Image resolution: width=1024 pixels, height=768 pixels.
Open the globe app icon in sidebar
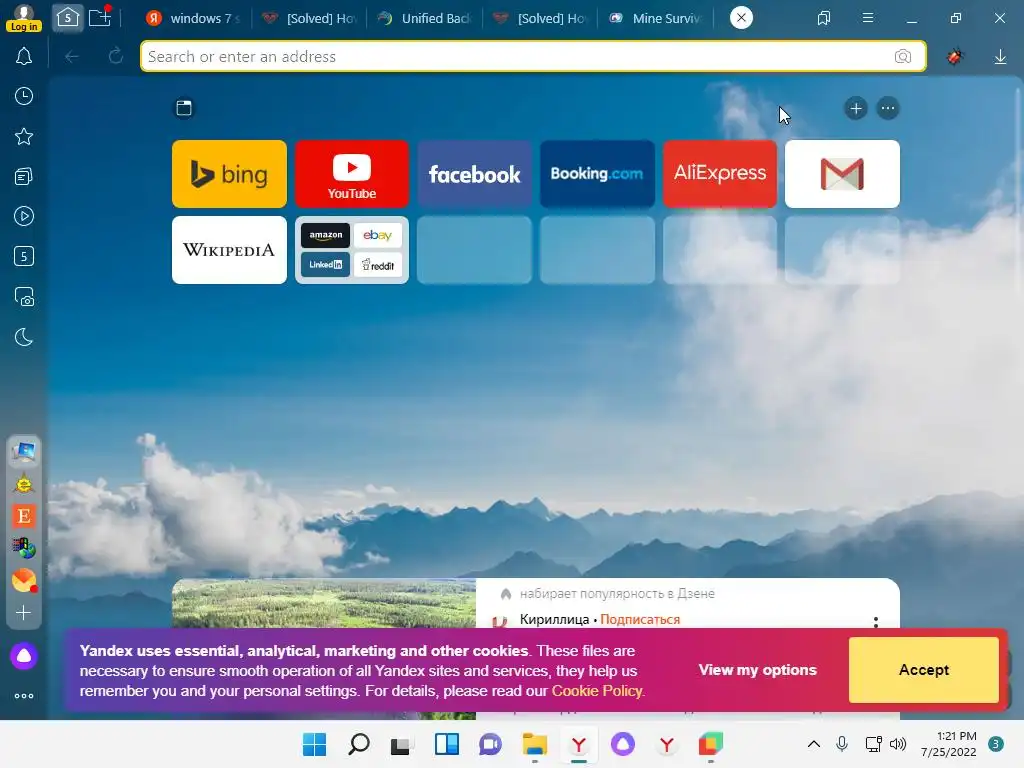pos(24,548)
